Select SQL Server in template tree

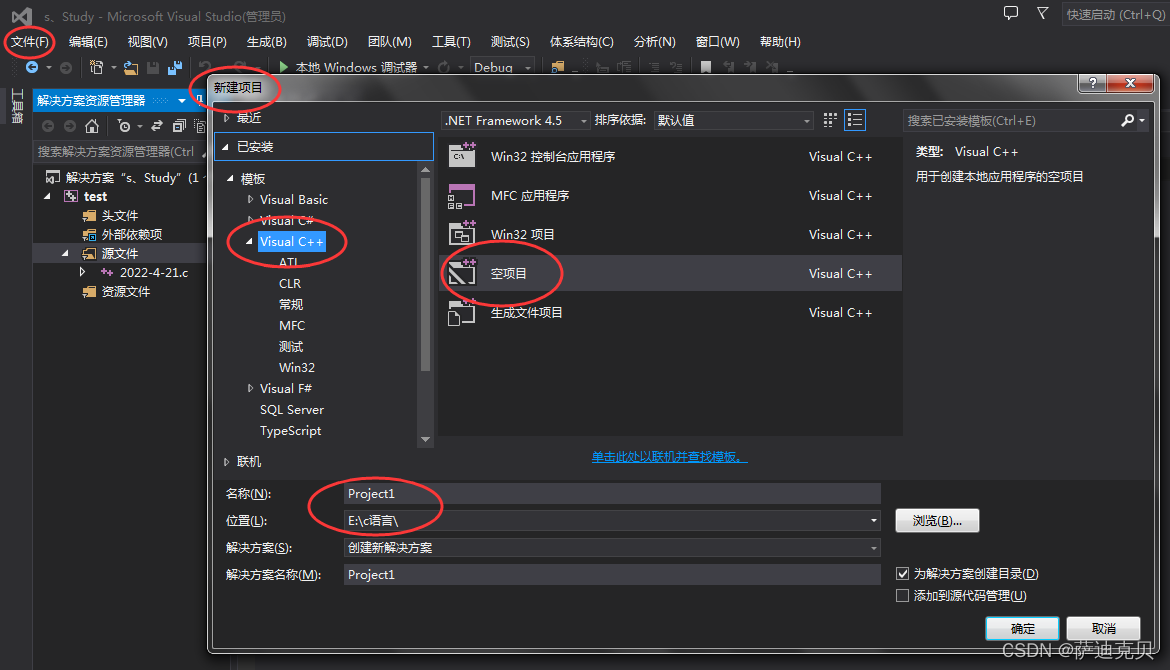pos(292,410)
